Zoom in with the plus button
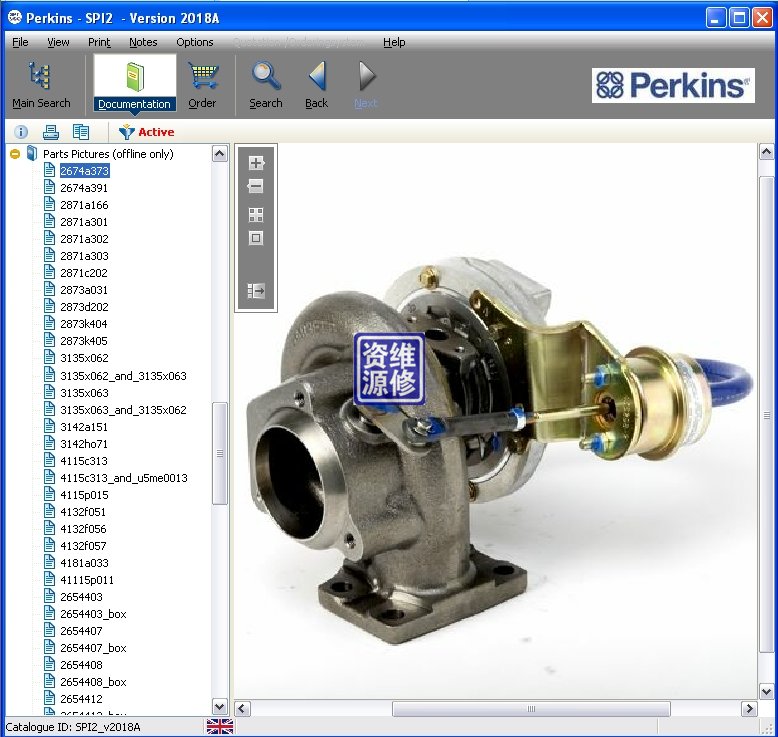 [256, 163]
